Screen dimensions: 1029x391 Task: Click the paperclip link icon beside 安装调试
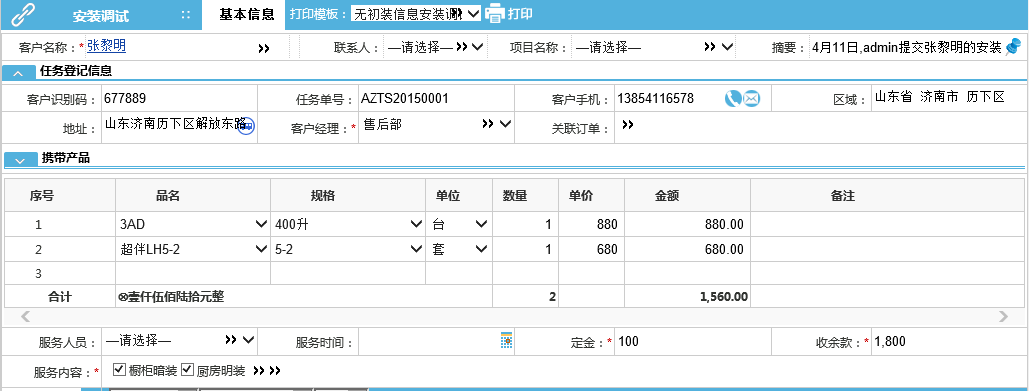[x=23, y=14]
